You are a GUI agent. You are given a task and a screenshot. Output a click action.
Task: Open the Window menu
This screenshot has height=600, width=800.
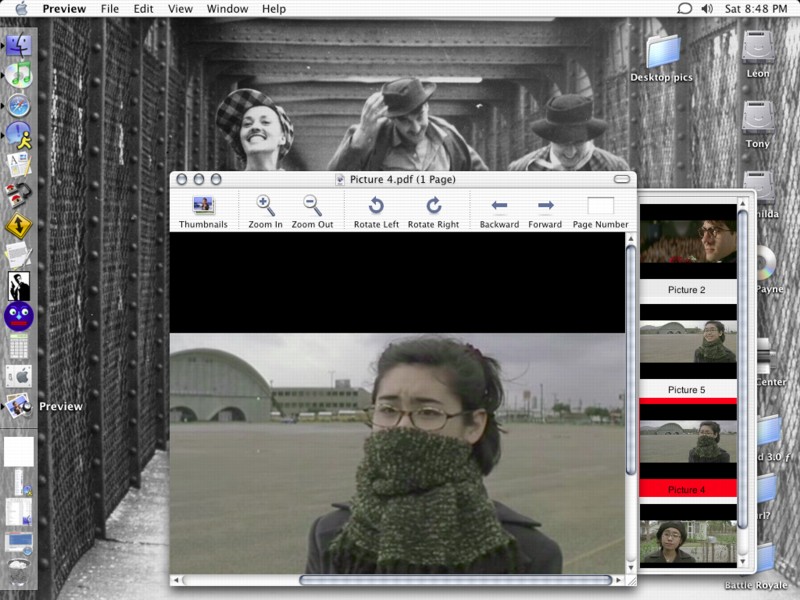point(227,9)
